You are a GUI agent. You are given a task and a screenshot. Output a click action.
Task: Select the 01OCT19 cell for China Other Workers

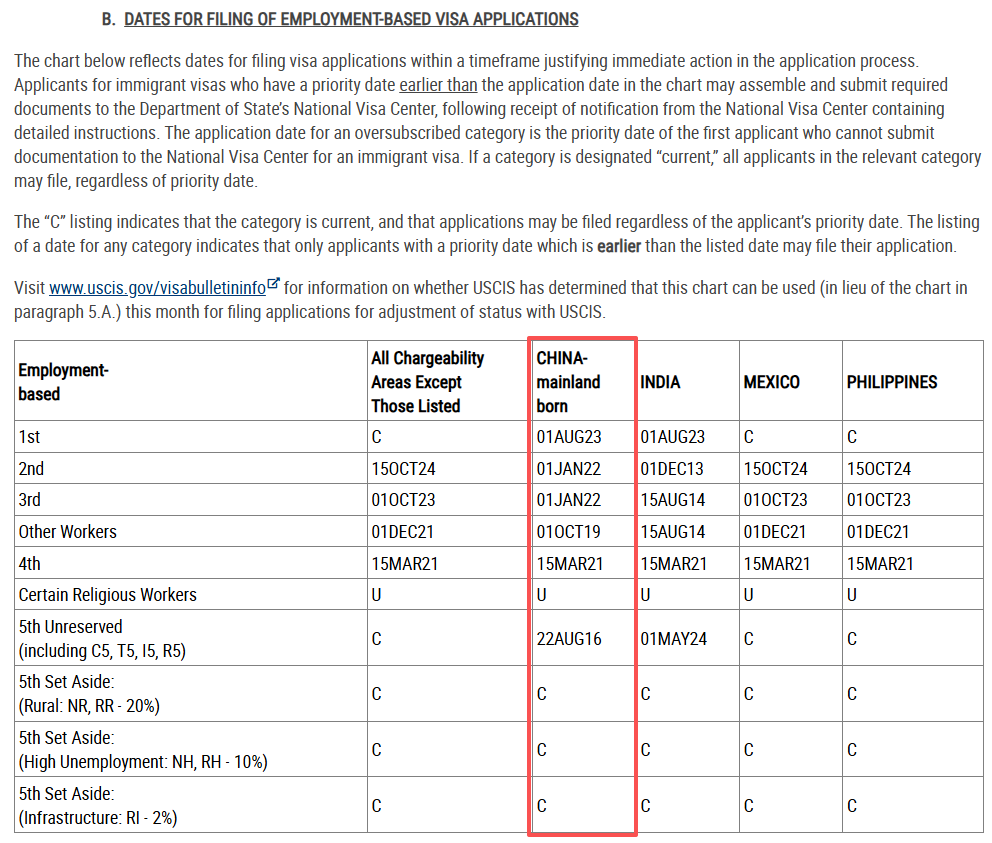pyautogui.click(x=569, y=532)
